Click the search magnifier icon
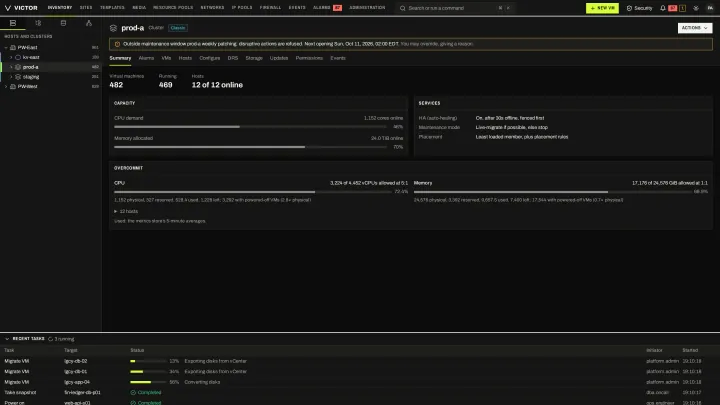The height and width of the screenshot is (405, 720). [x=403, y=8]
